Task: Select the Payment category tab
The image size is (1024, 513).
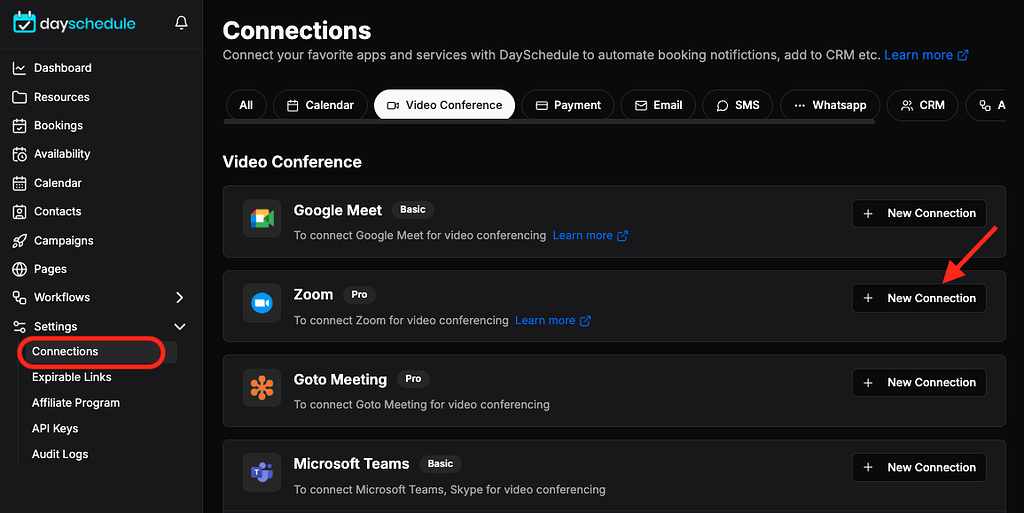Action: pyautogui.click(x=568, y=105)
